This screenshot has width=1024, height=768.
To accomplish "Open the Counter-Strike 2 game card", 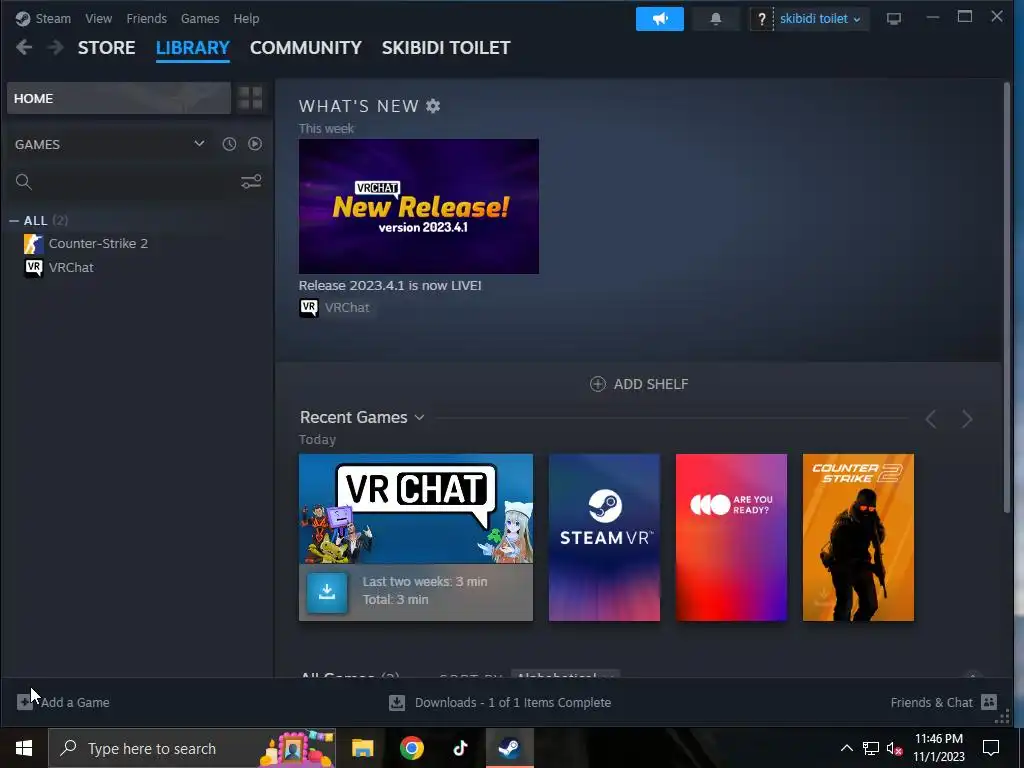I will (858, 537).
